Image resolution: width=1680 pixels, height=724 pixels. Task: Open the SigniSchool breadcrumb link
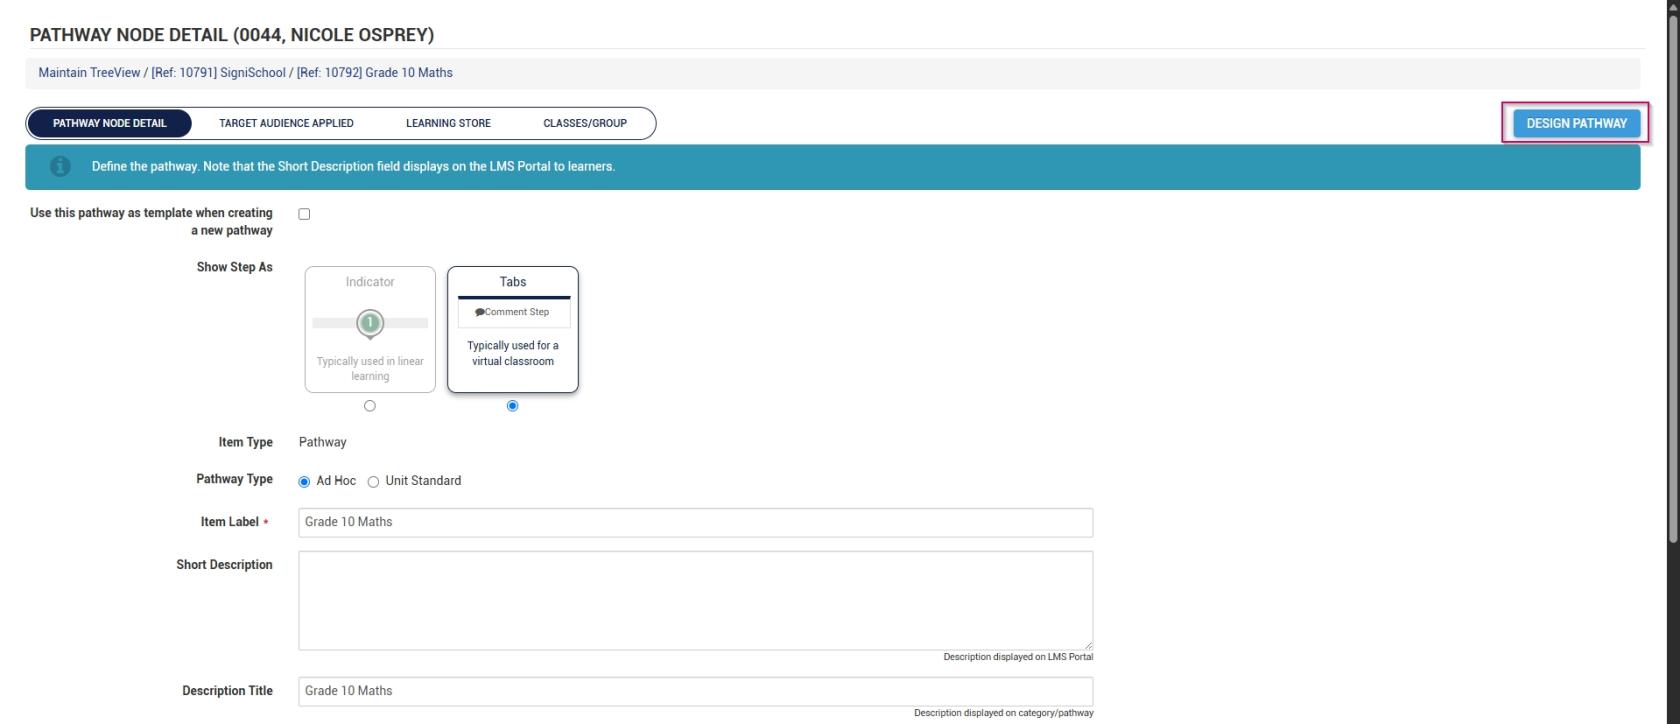218,73
